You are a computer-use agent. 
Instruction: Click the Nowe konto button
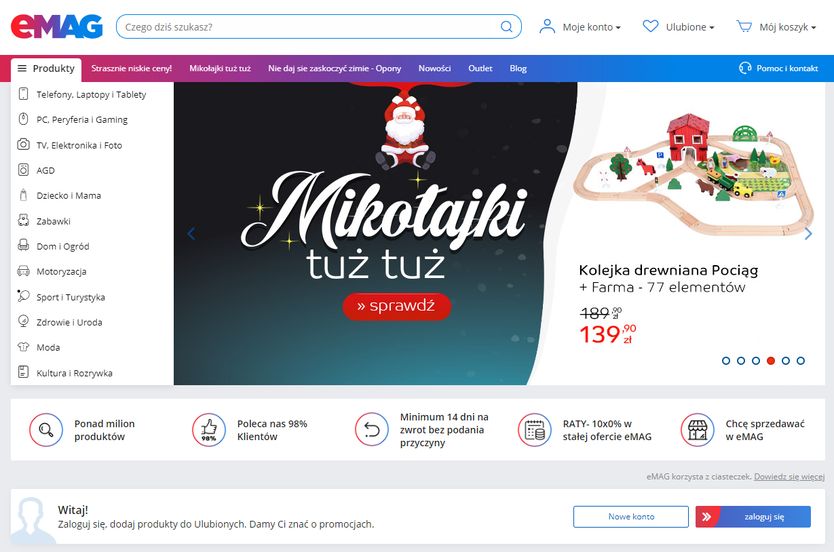pyautogui.click(x=631, y=516)
